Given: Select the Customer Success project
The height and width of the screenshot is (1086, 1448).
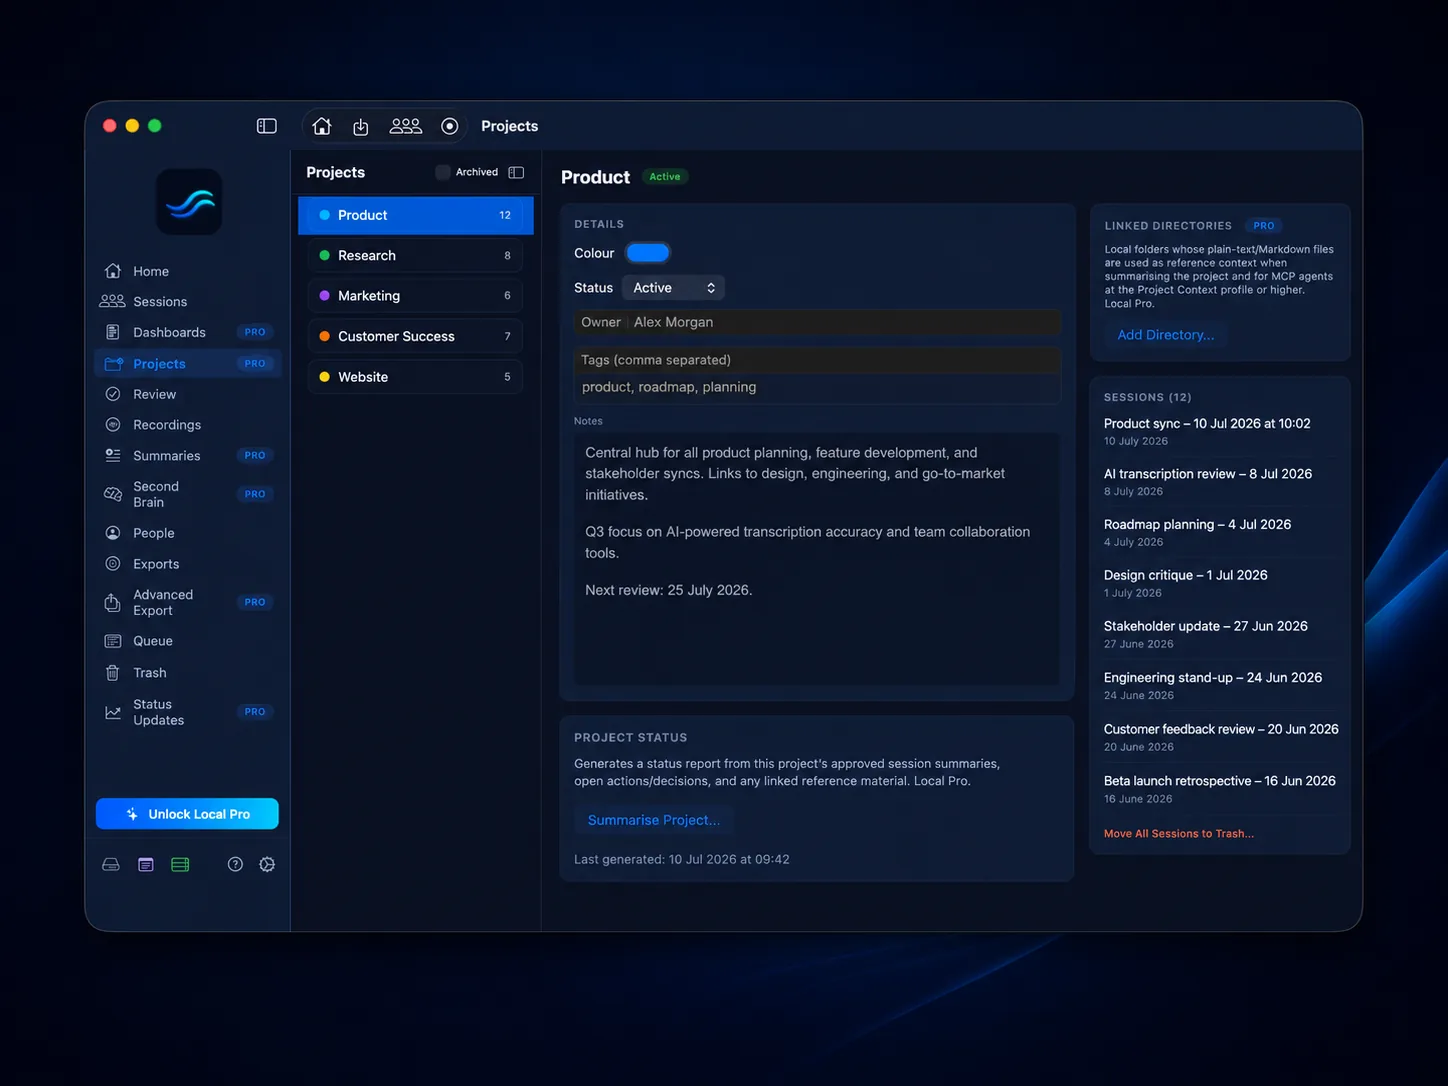Looking at the screenshot, I should pos(415,336).
